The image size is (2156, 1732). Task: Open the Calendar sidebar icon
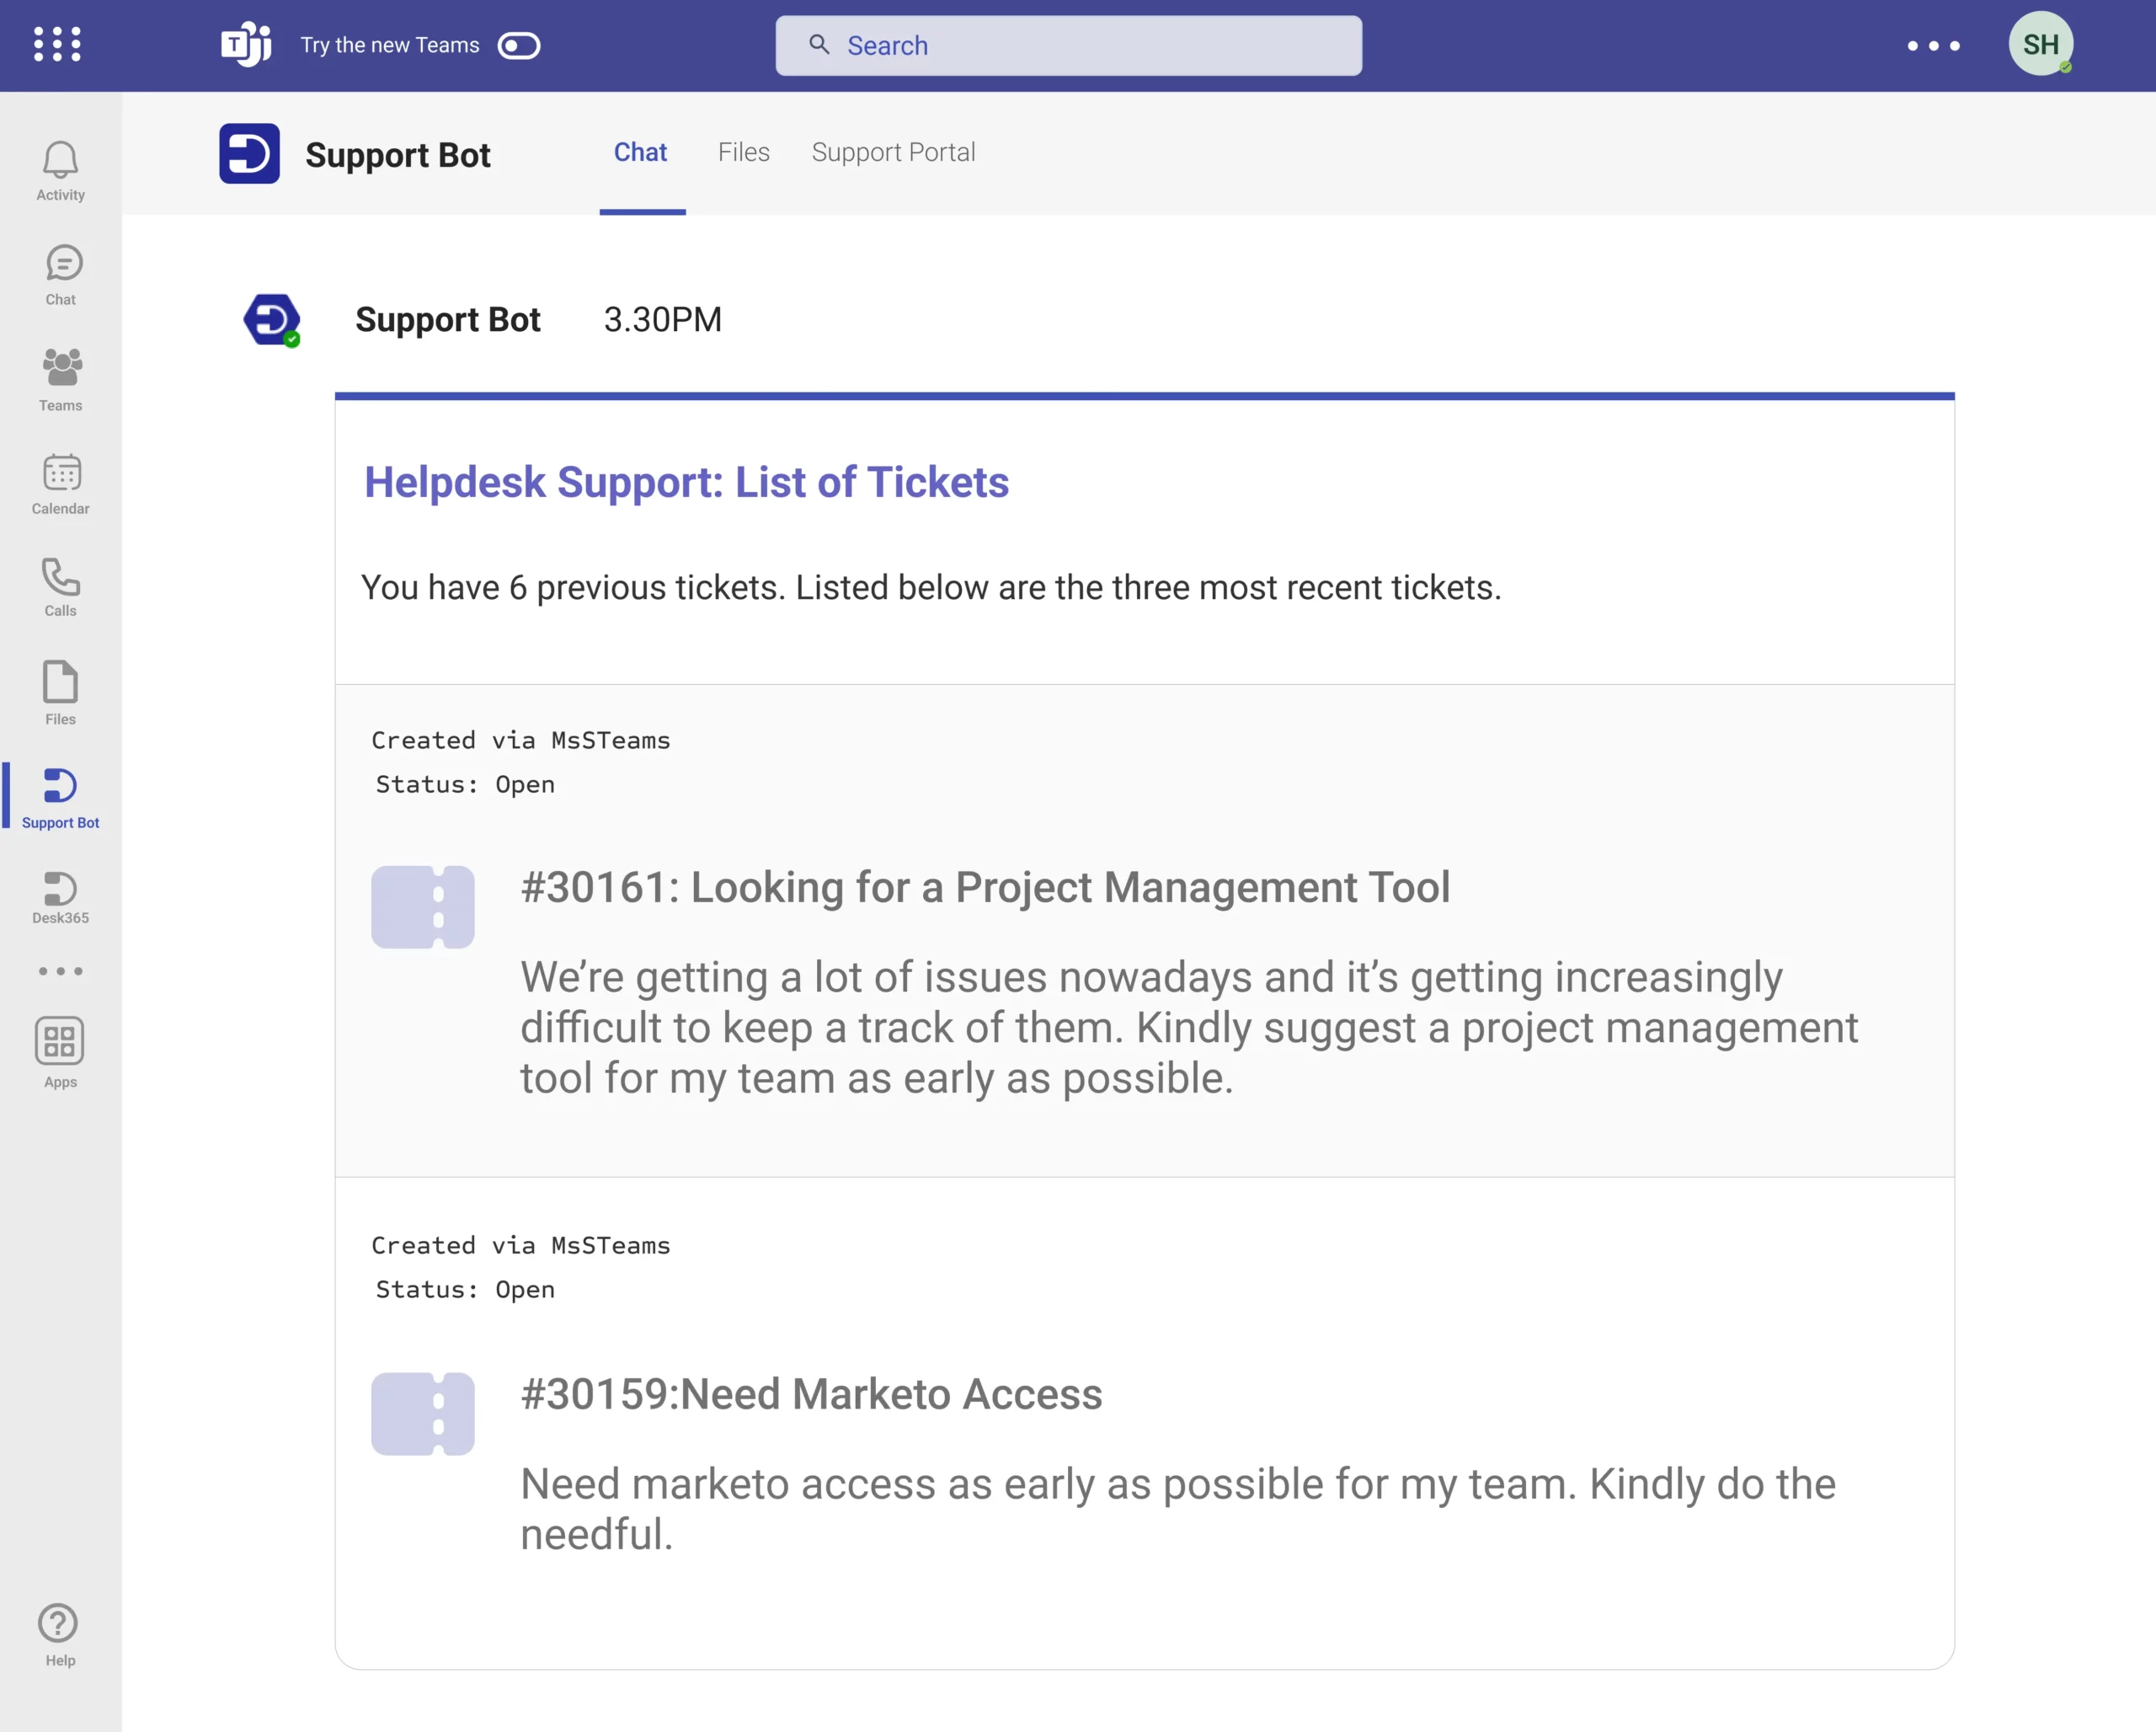coord(61,473)
